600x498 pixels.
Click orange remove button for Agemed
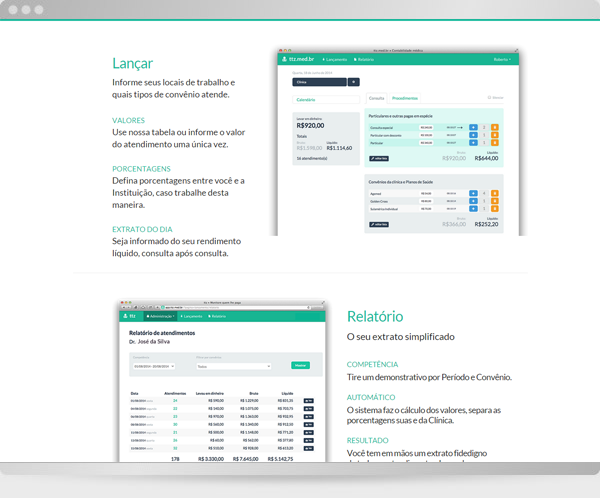pyautogui.click(x=495, y=193)
